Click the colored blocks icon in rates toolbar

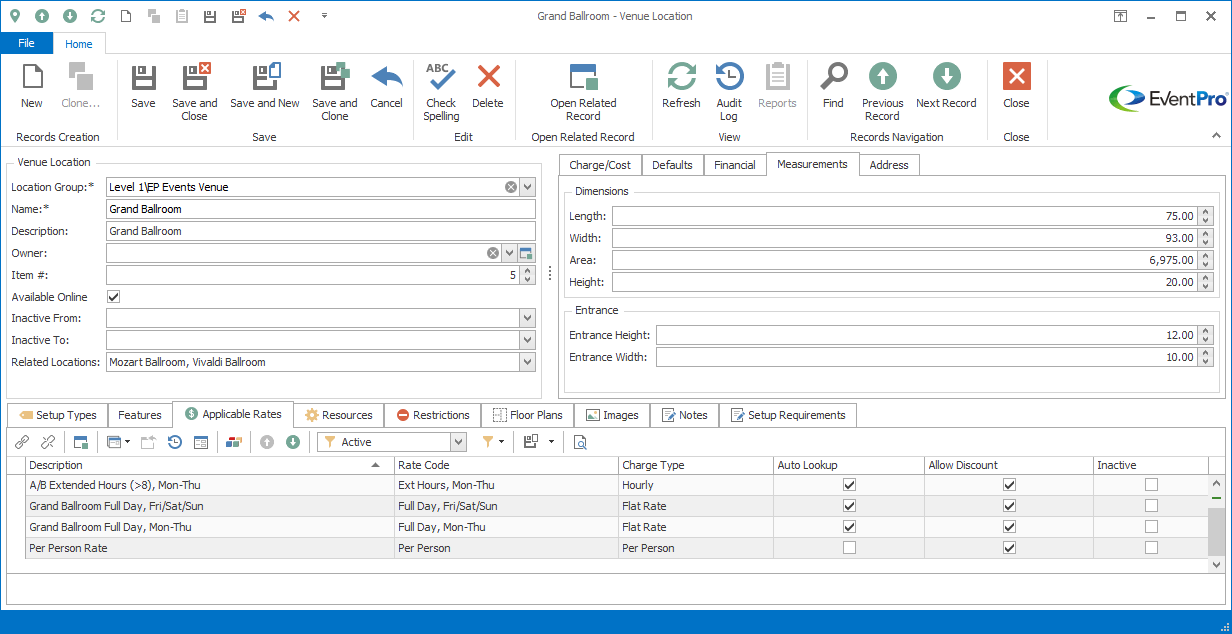[x=234, y=442]
